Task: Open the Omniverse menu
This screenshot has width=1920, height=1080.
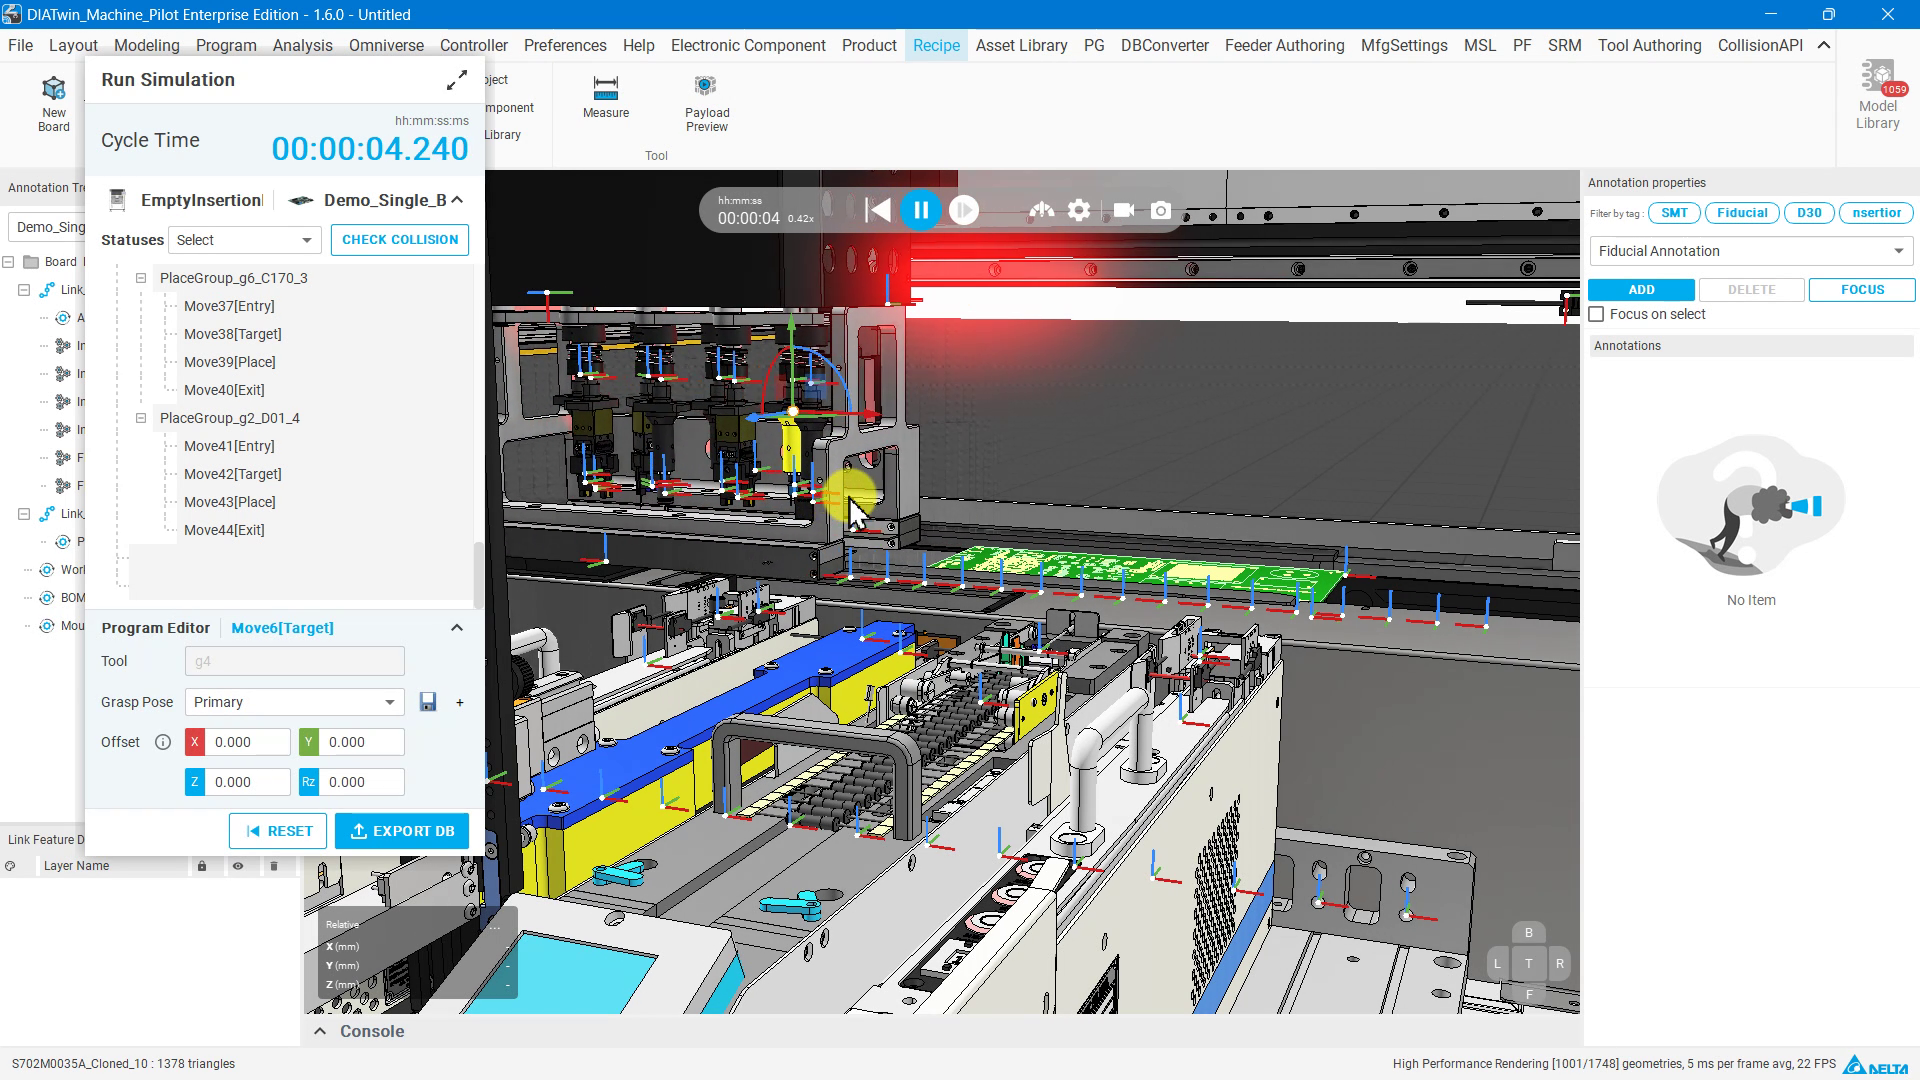Action: click(x=386, y=45)
